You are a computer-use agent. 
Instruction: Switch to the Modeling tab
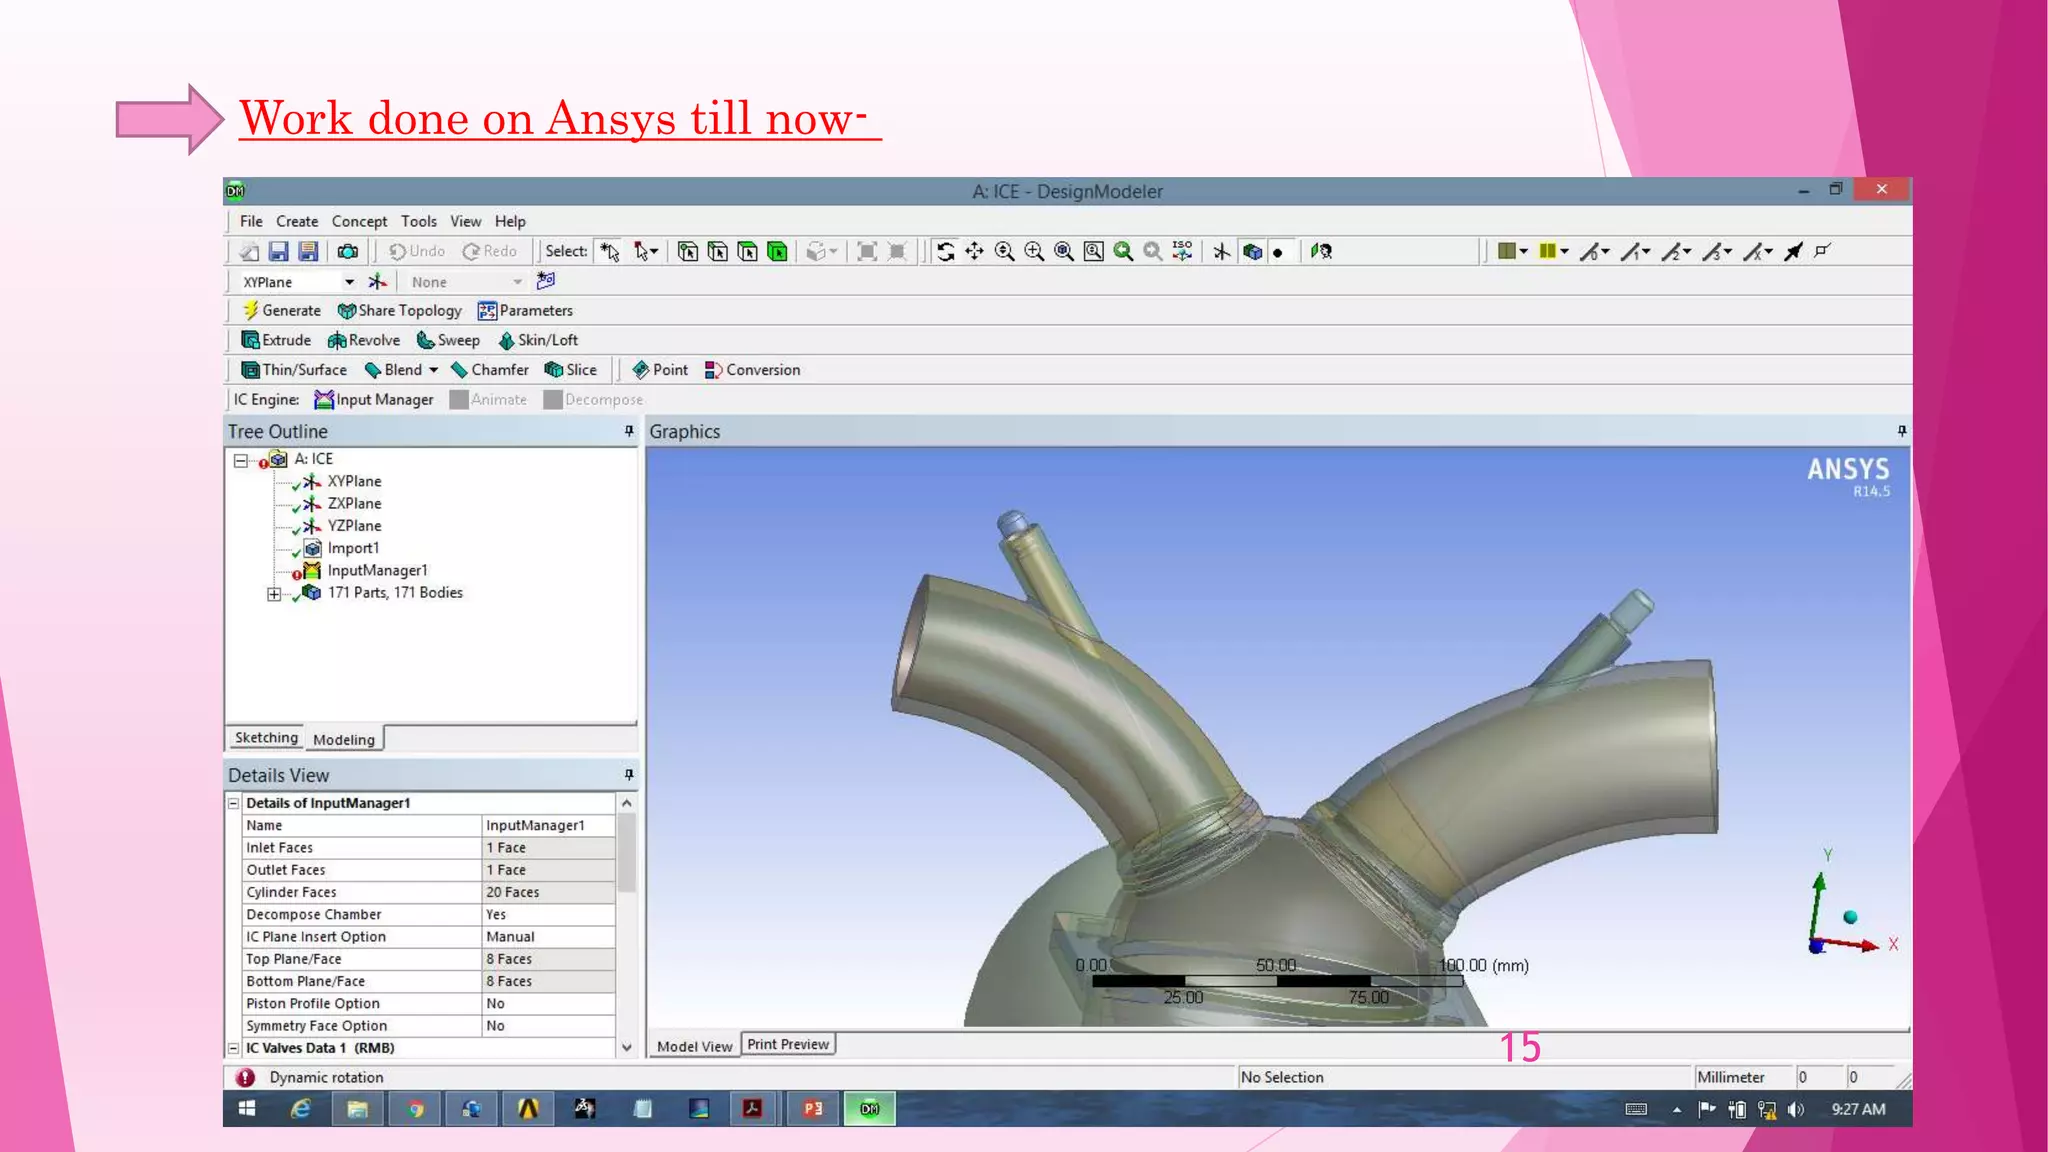pyautogui.click(x=344, y=739)
